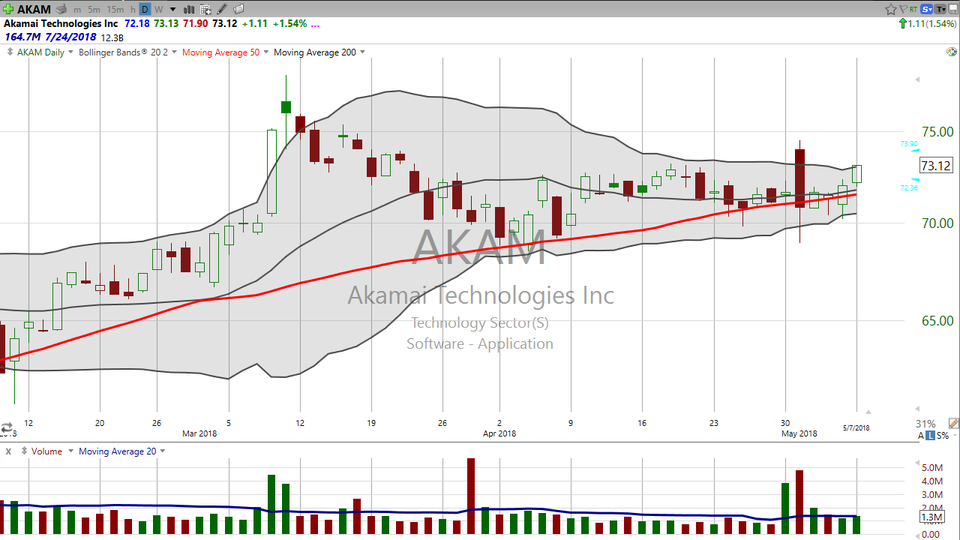Screen dimensions: 960x540
Task: Click the 73.12 current price label
Action: (936, 166)
